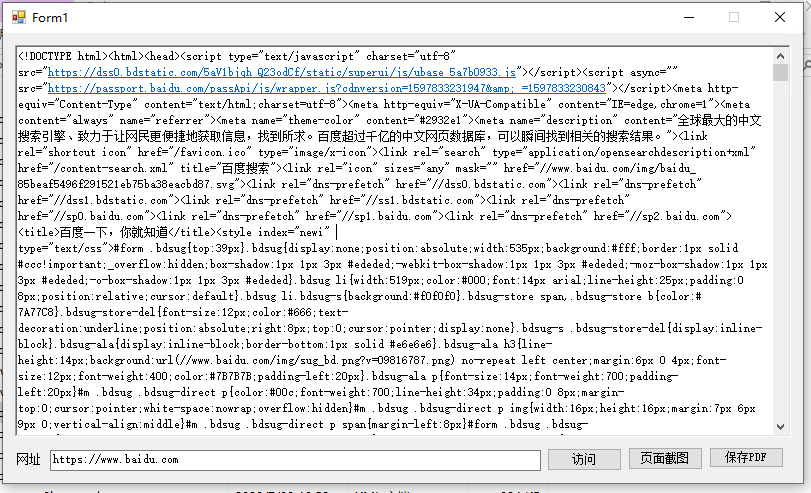Click the Form1 window title text
This screenshot has width=811, height=493.
click(x=50, y=18)
